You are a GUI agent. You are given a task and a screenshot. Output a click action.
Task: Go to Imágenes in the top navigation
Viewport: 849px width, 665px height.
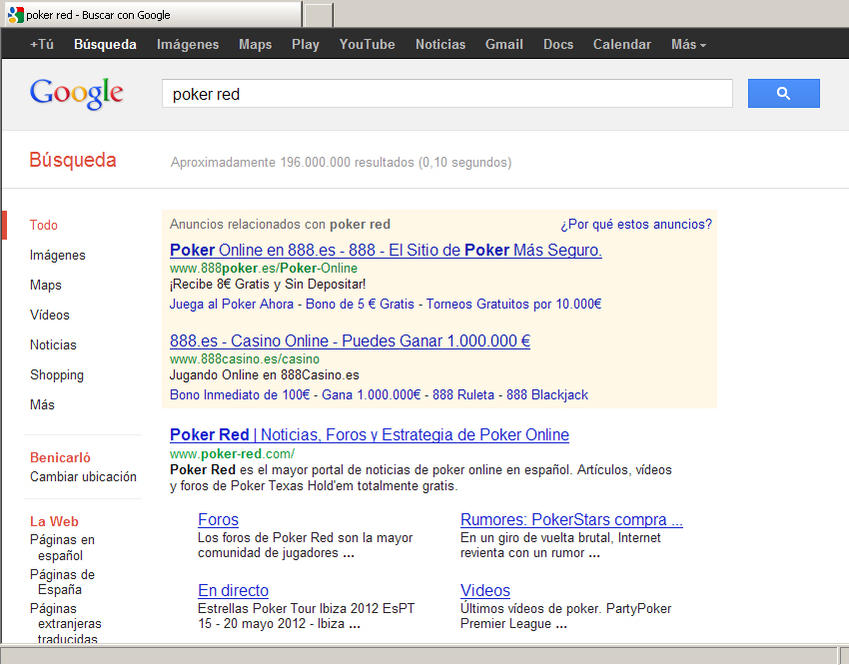(188, 44)
